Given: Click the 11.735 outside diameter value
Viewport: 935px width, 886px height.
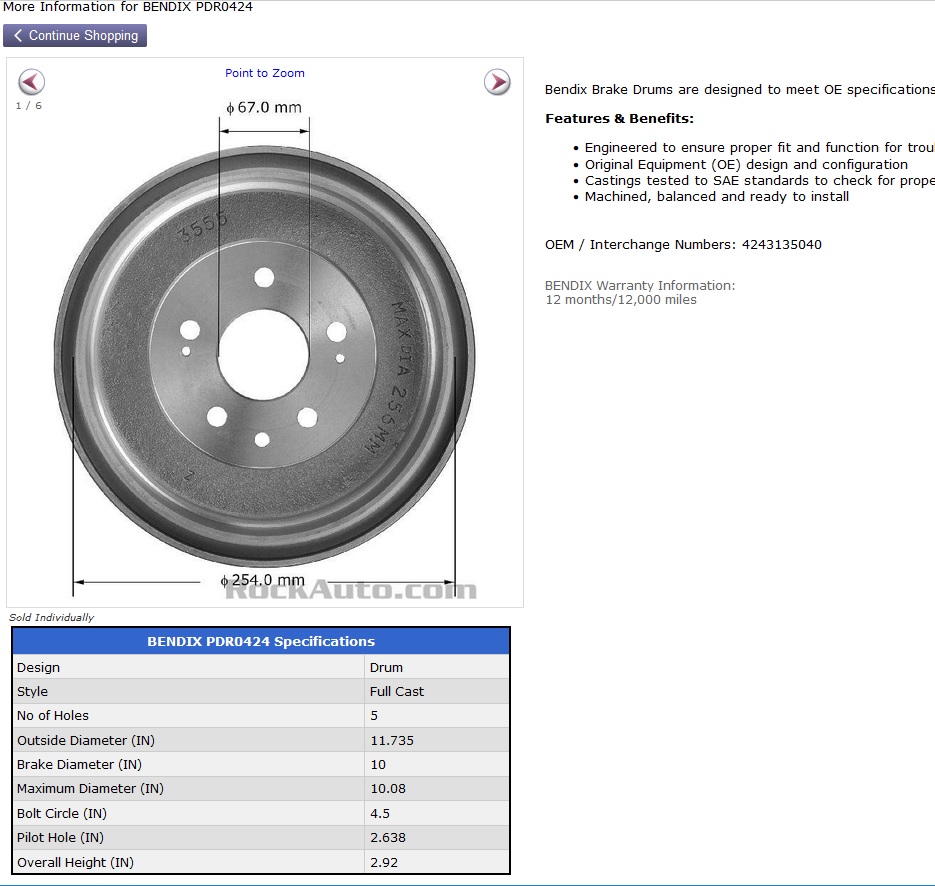Looking at the screenshot, I should [x=392, y=740].
